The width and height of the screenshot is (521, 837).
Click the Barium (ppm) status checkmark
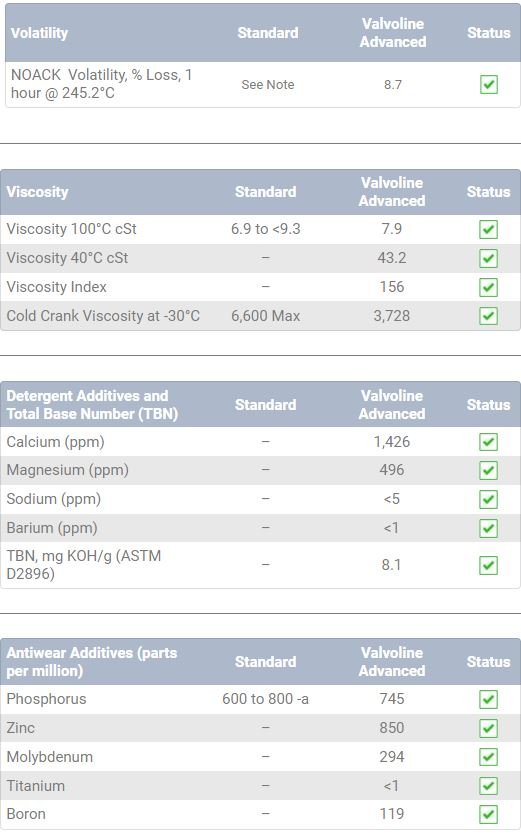point(488,528)
